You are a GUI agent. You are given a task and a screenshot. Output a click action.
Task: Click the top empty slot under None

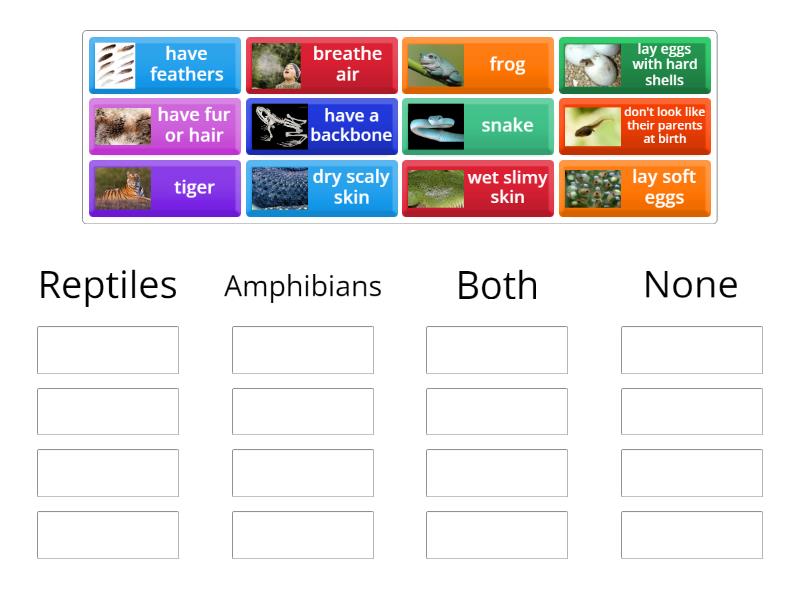(692, 350)
